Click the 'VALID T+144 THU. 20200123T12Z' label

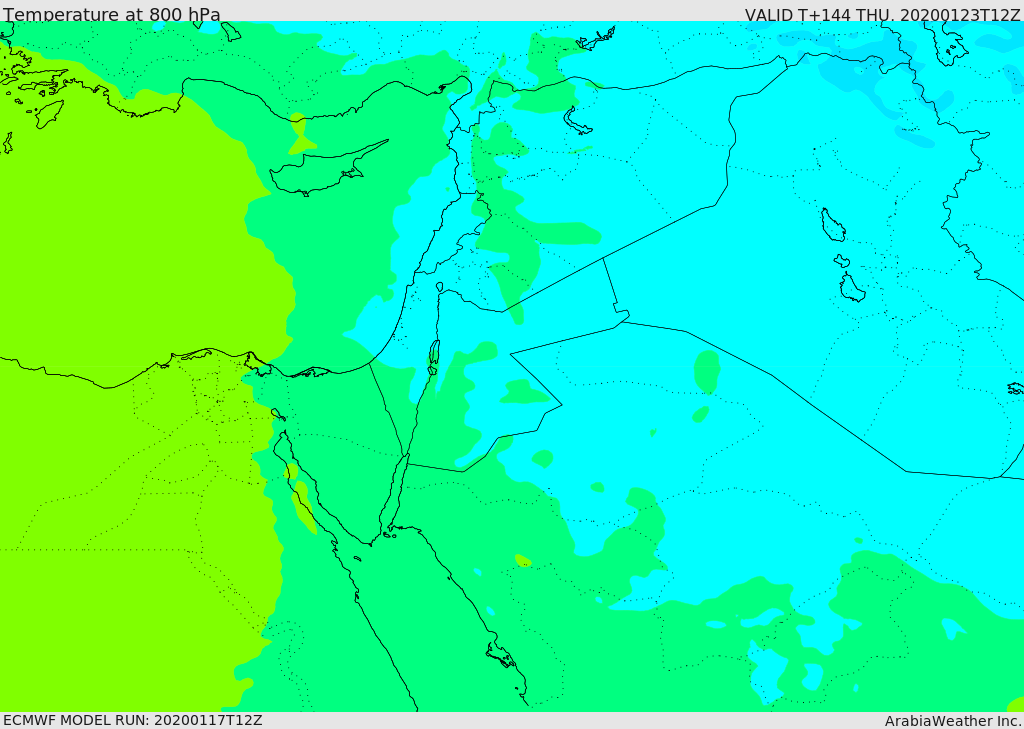tap(882, 15)
